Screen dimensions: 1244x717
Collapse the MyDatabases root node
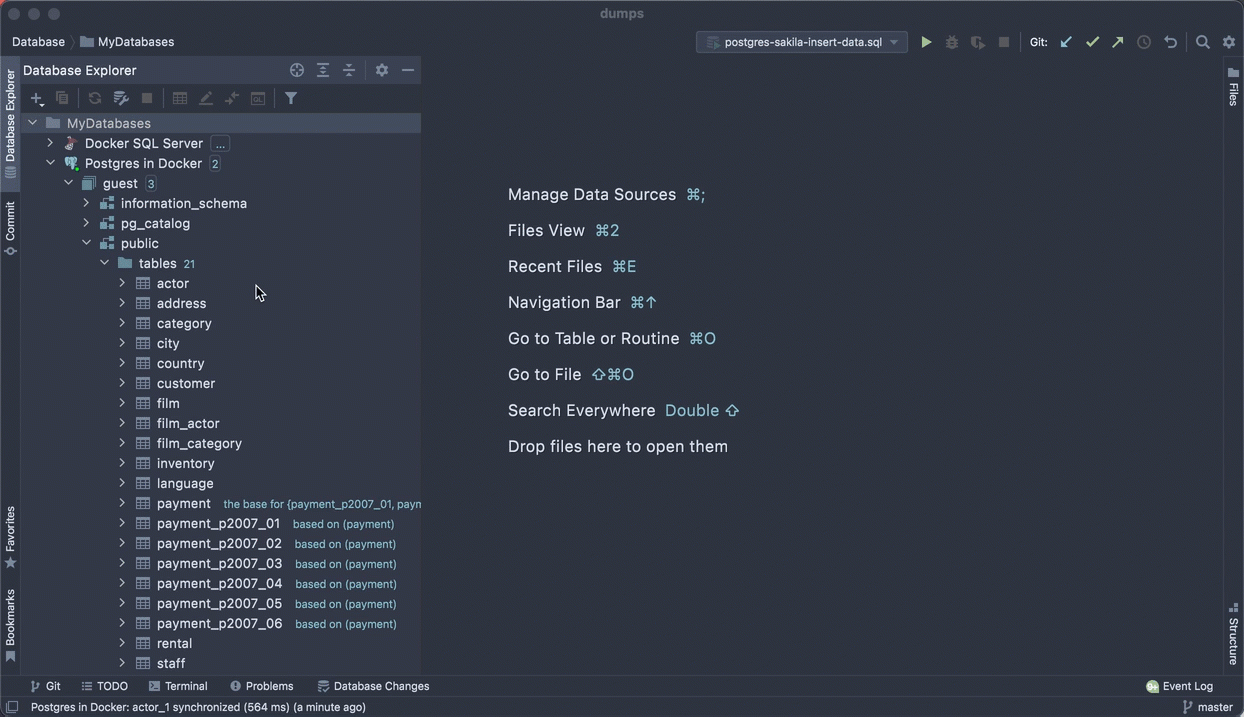[33, 123]
